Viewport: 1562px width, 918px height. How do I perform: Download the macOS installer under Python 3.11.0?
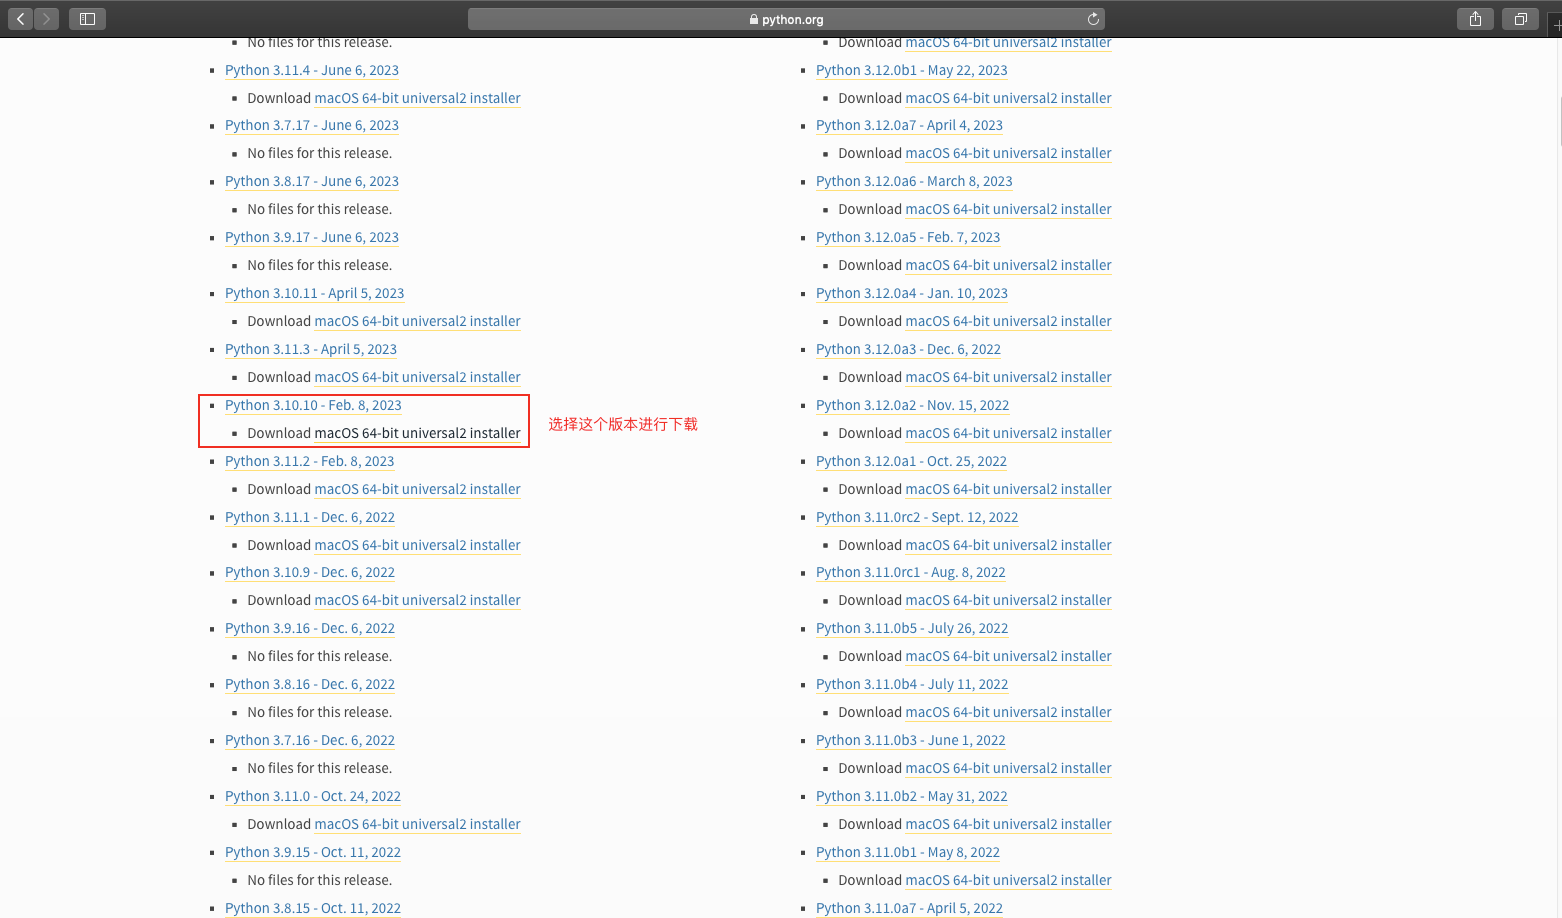[x=417, y=824]
